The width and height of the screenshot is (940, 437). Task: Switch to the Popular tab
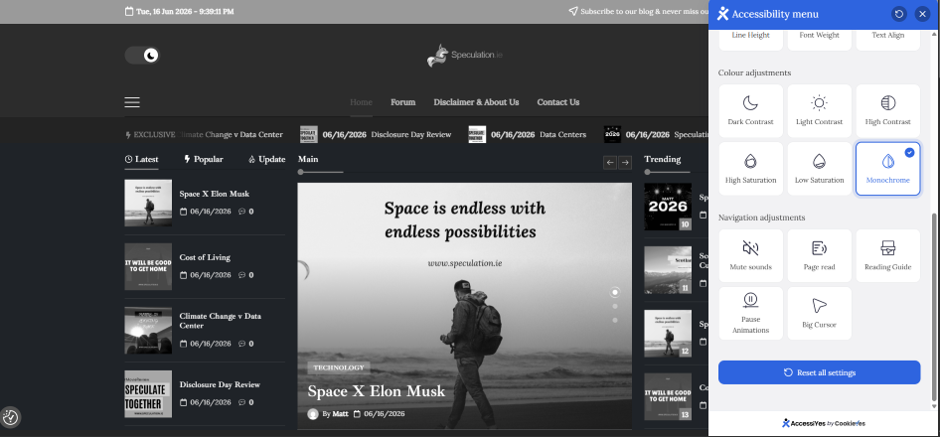coord(203,159)
